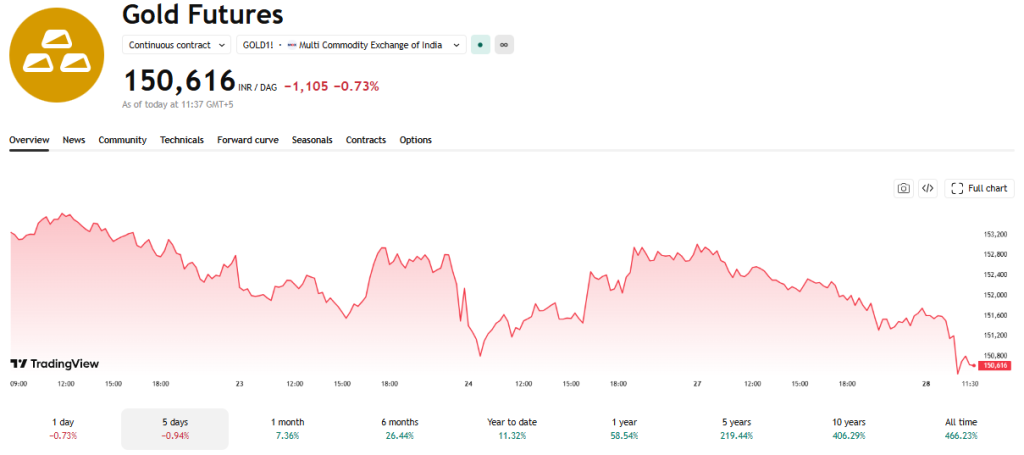Open the Continuous contract dropdown

coord(176,45)
